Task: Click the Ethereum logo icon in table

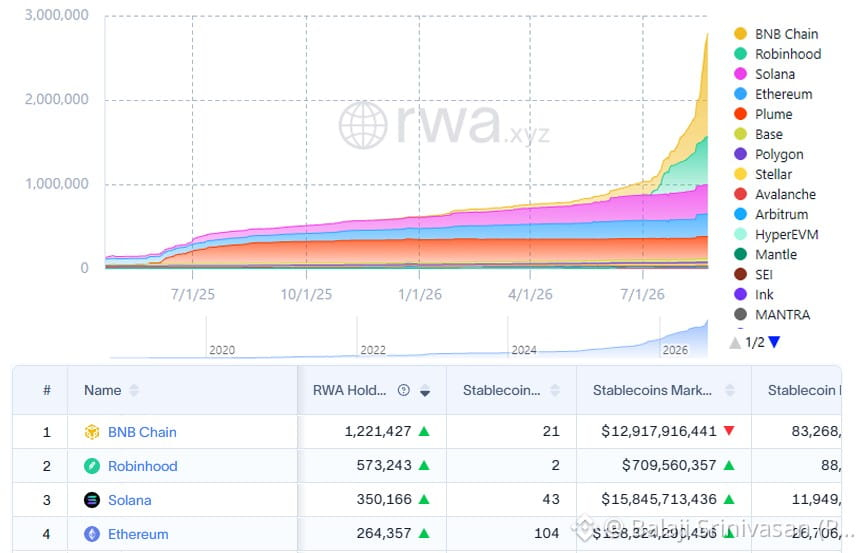Action: click(92, 534)
